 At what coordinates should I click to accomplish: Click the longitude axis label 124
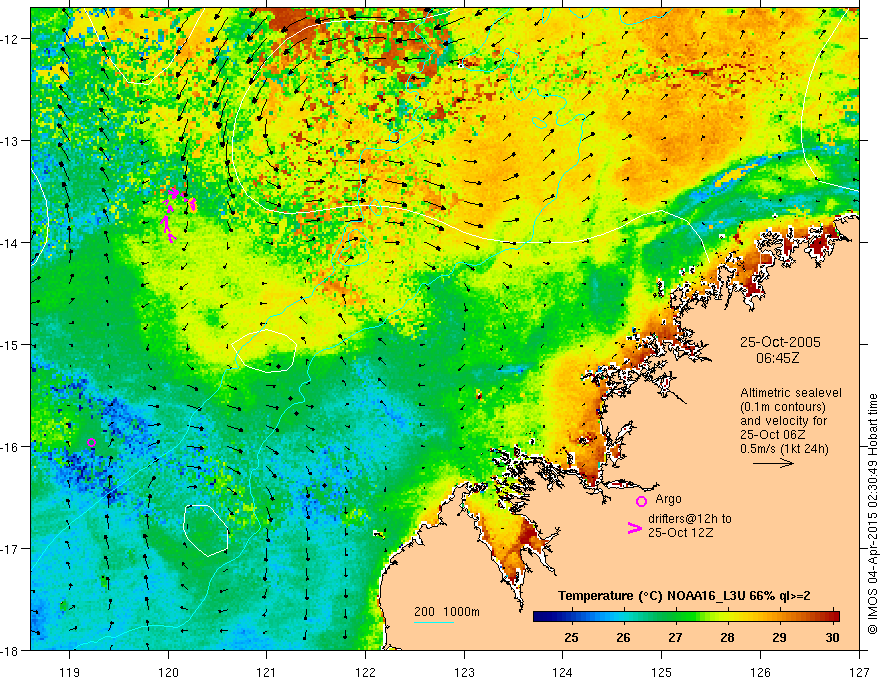[563, 672]
